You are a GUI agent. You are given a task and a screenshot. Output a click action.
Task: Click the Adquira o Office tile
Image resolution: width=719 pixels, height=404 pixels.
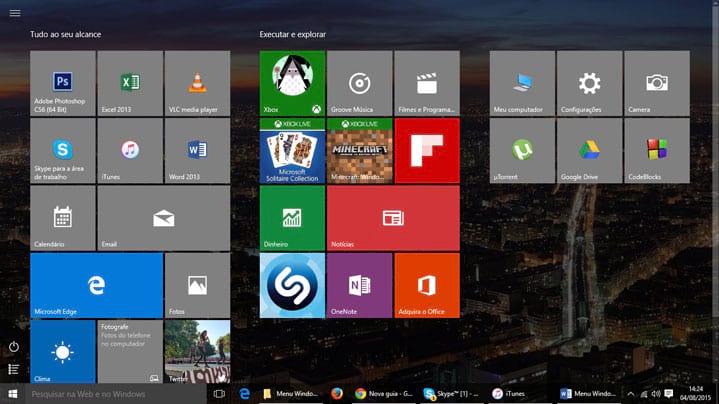(x=427, y=285)
